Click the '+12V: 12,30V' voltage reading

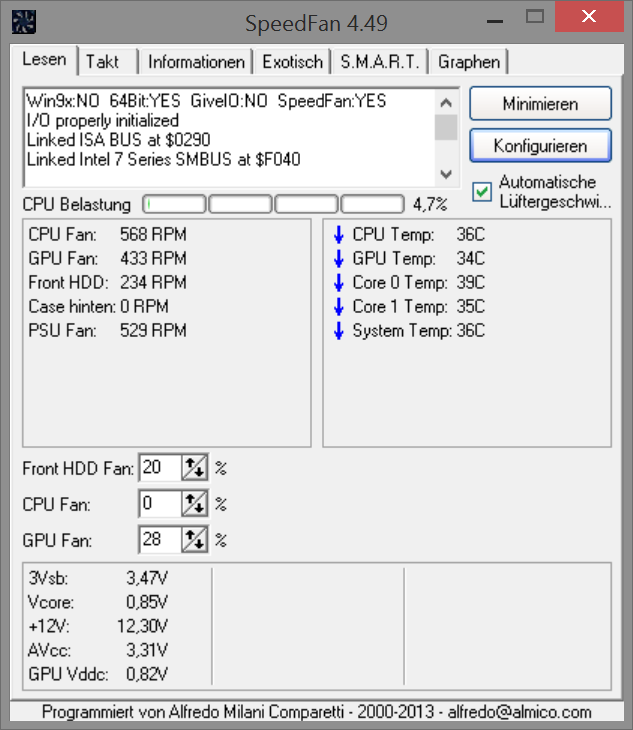click(x=98, y=626)
